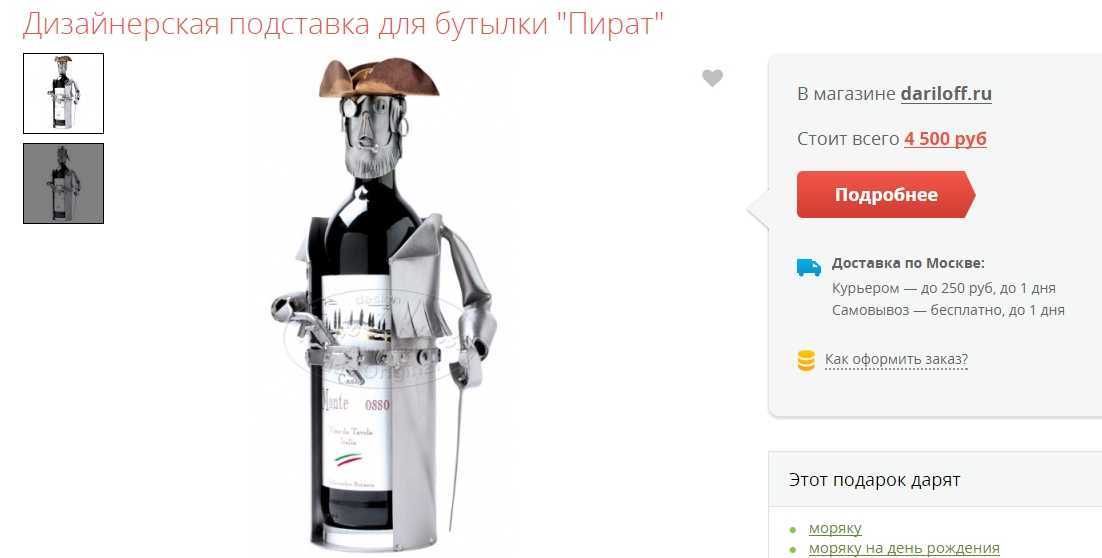The height and width of the screenshot is (558, 1102).
Task: Click the yellow coins stack icon
Action: point(806,361)
